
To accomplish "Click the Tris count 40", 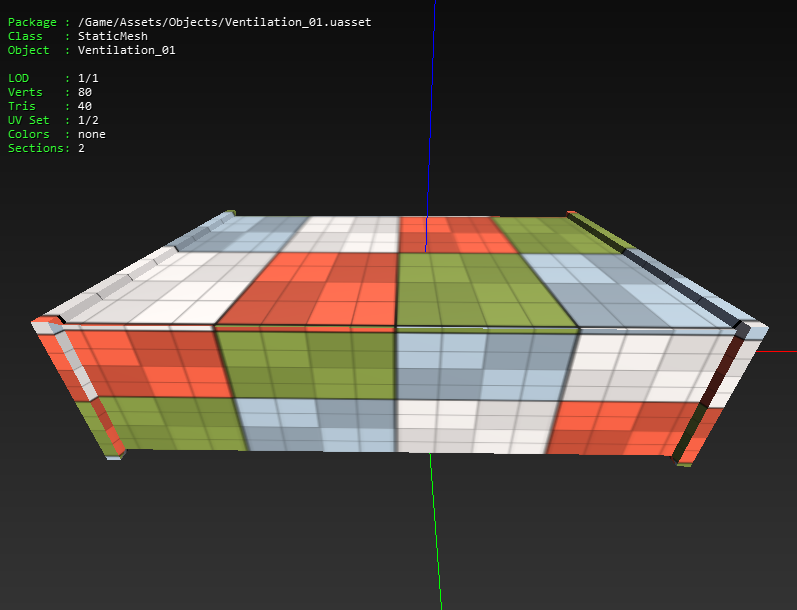I will click(85, 106).
